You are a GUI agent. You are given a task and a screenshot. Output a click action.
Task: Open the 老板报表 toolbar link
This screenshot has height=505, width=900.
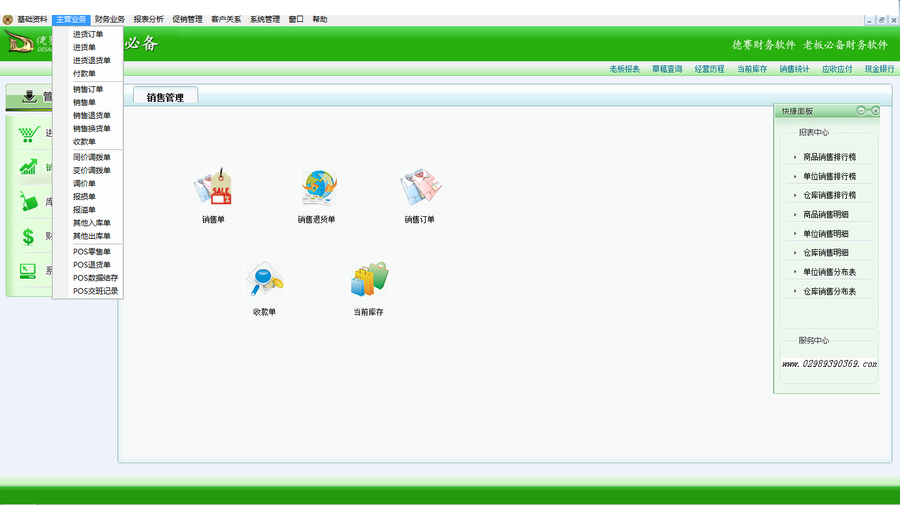point(624,69)
